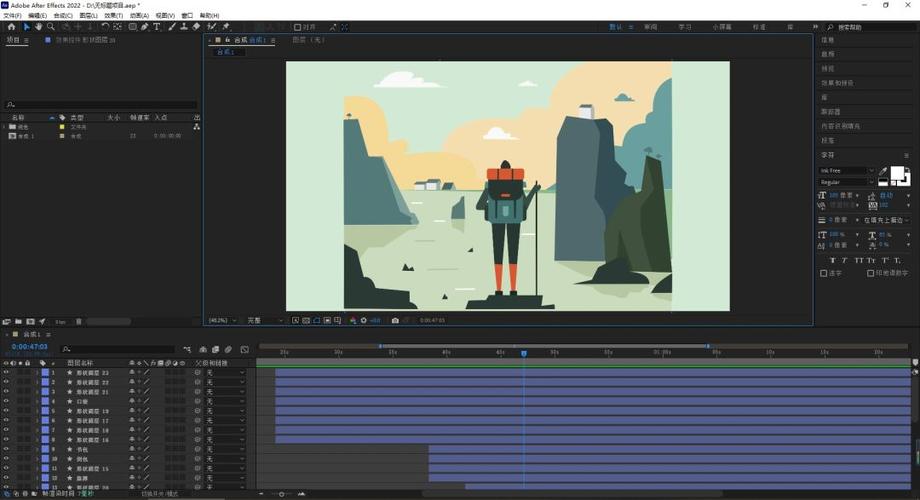The image size is (920, 500).
Task: Select the Puppet Pin tool
Action: 226,27
